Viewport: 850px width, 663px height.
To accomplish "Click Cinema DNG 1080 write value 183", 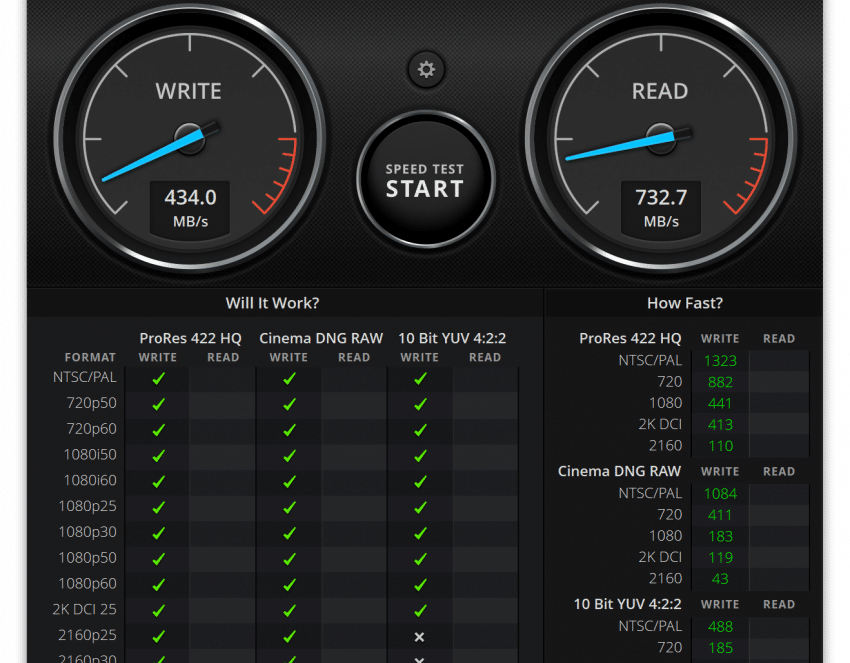I will (x=720, y=536).
